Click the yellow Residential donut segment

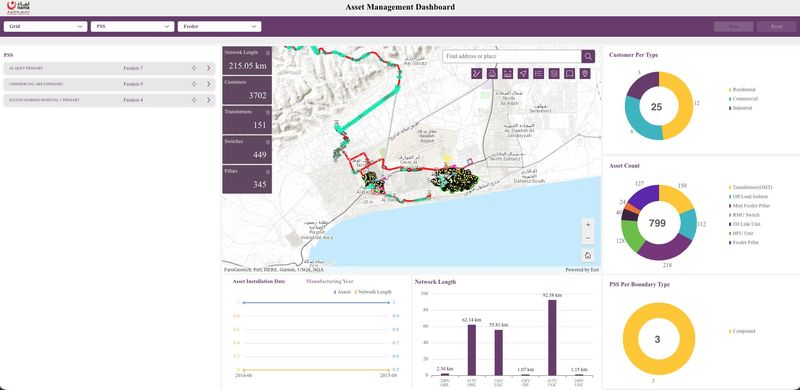click(685, 105)
